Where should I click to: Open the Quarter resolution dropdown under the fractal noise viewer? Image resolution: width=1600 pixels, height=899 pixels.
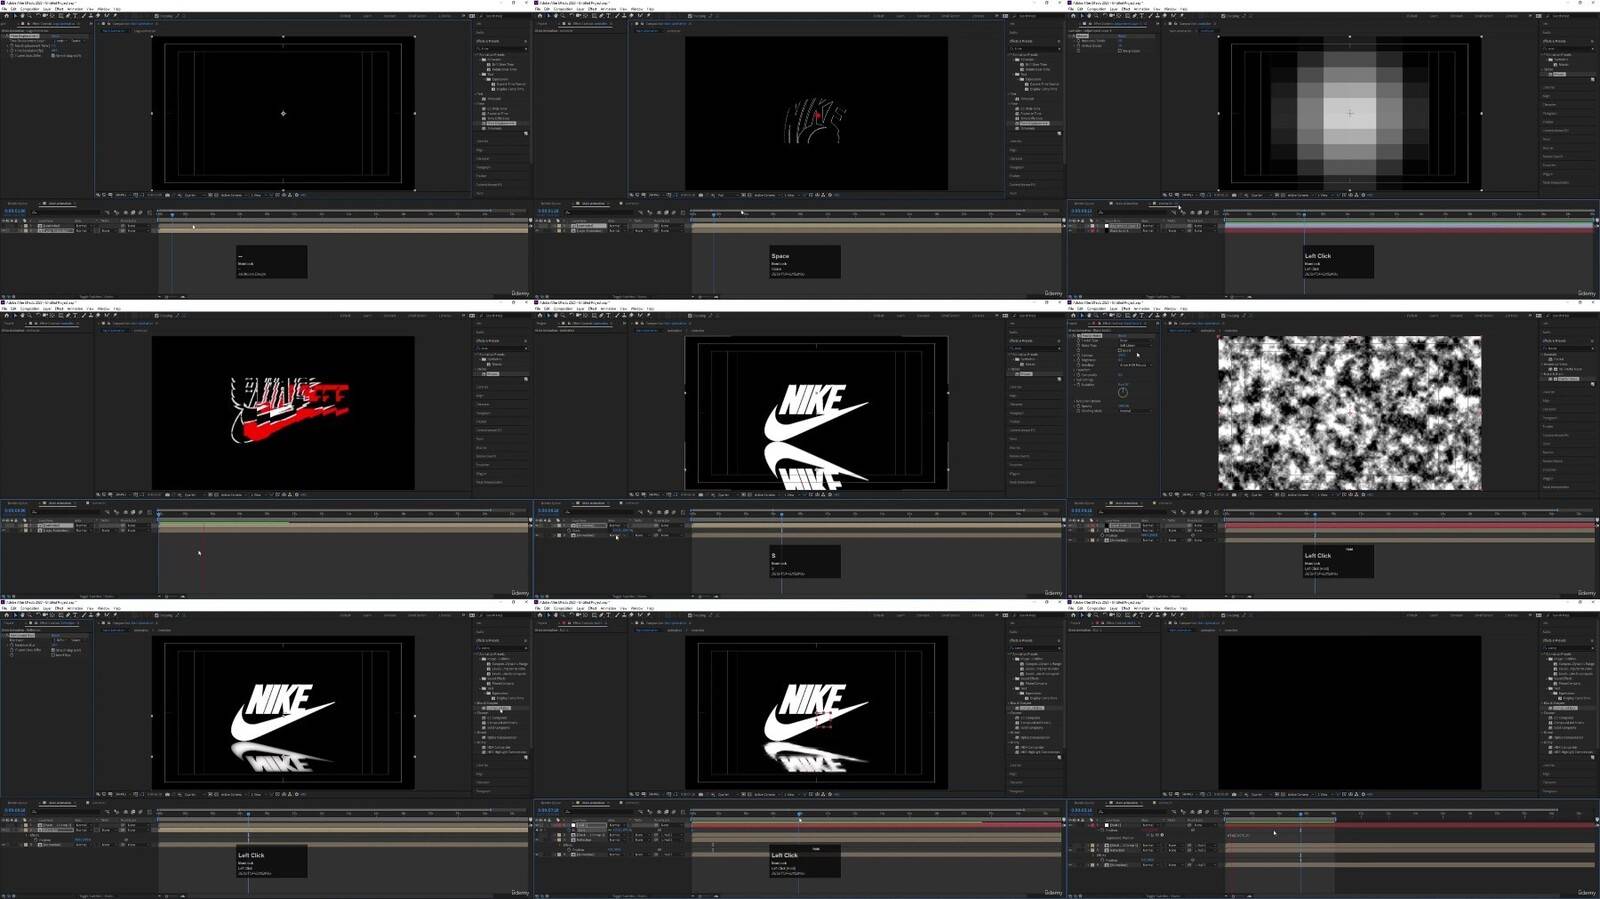click(1258, 494)
